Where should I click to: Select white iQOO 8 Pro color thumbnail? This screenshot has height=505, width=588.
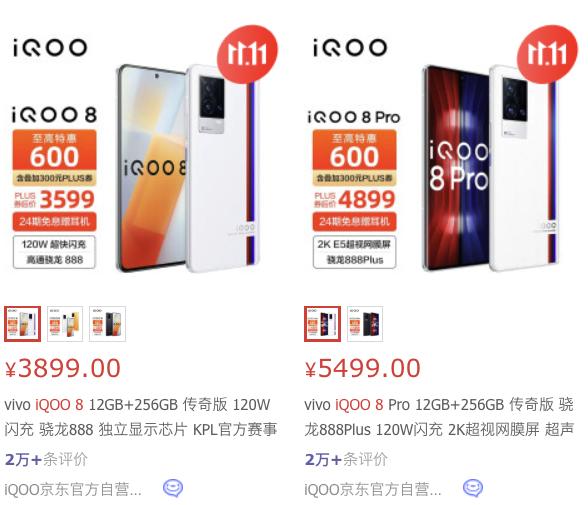click(x=322, y=324)
